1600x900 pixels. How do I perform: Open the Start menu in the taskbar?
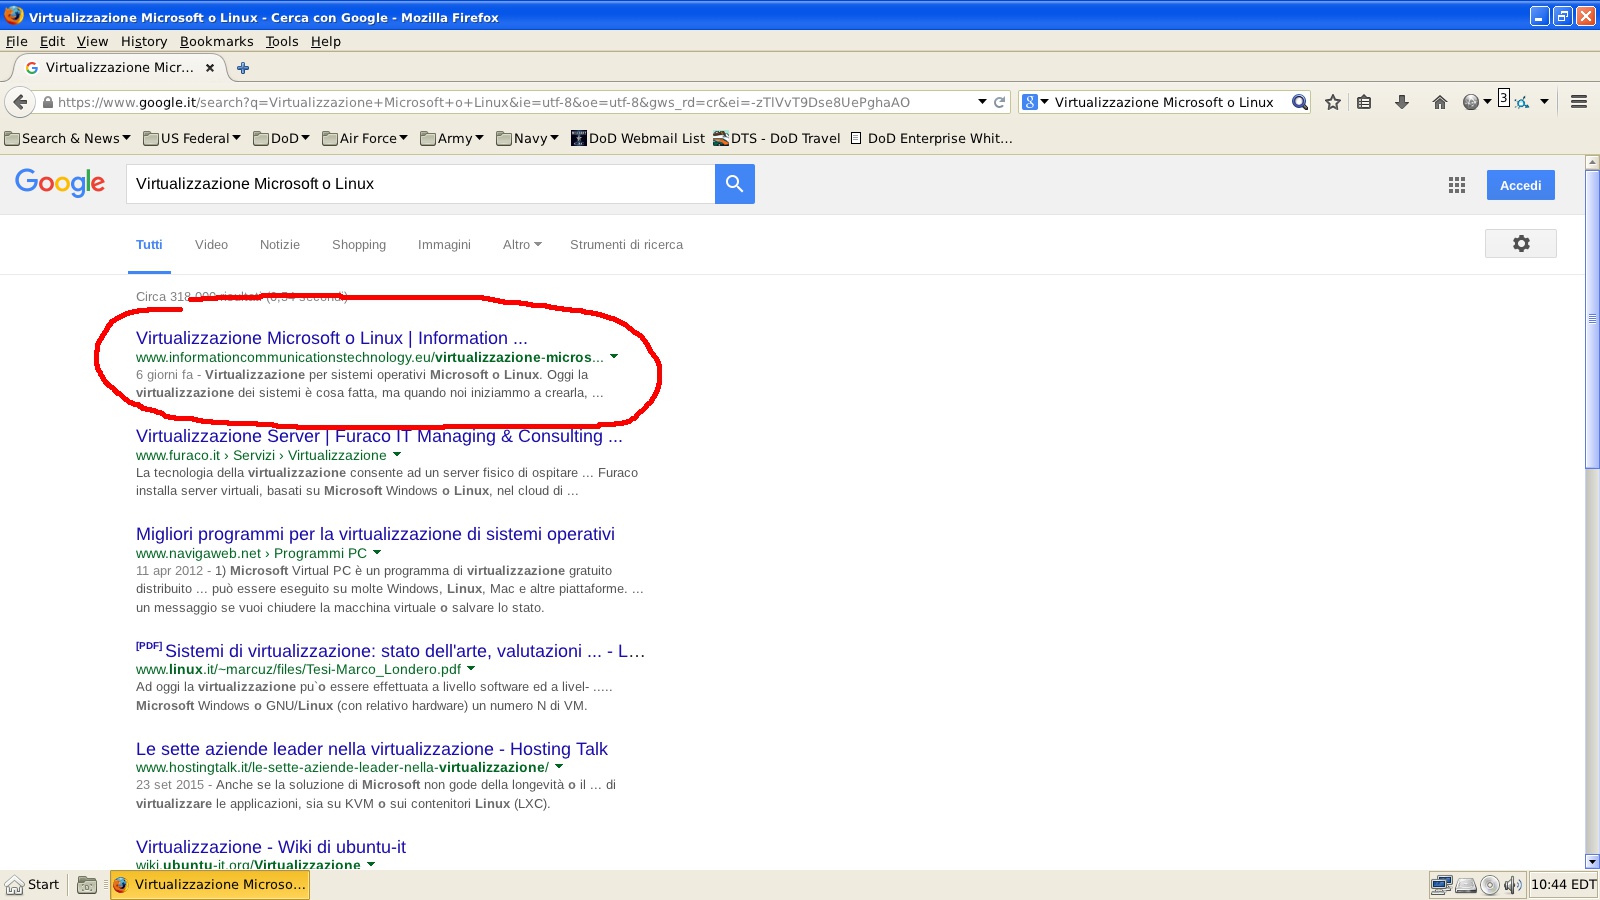pyautogui.click(x=33, y=885)
